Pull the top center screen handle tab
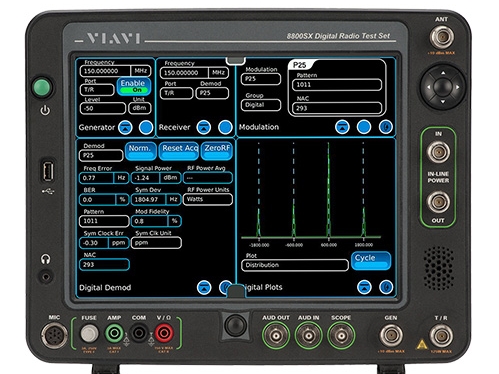499x374 pixels. (x=236, y=61)
